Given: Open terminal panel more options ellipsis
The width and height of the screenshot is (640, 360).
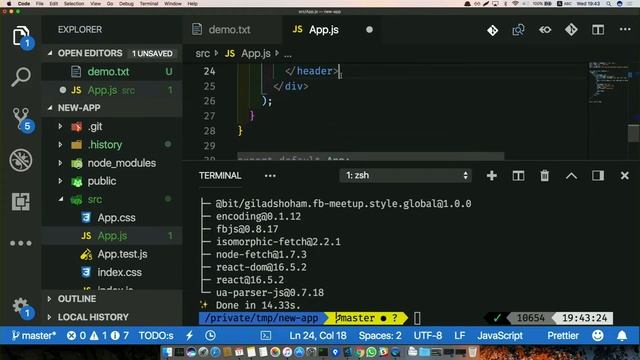Looking at the screenshot, I should 270,176.
